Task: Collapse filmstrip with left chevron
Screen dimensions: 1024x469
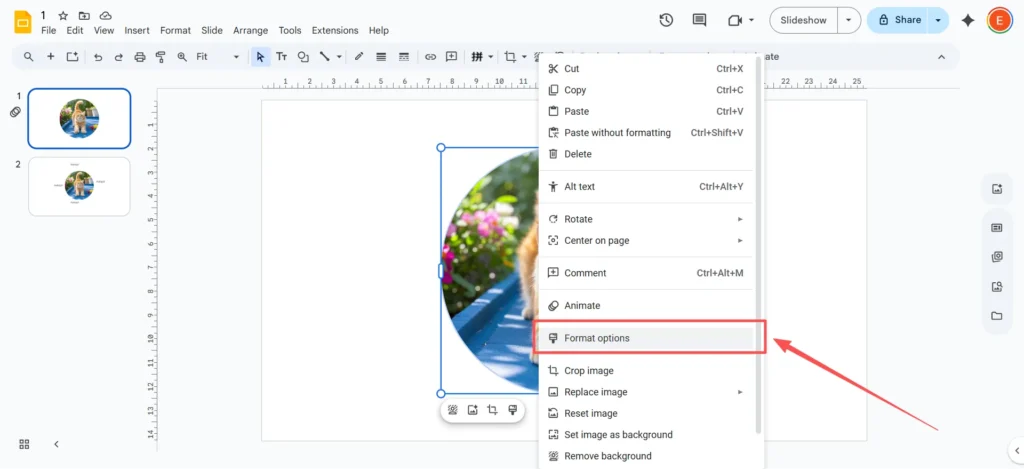Action: coord(56,444)
